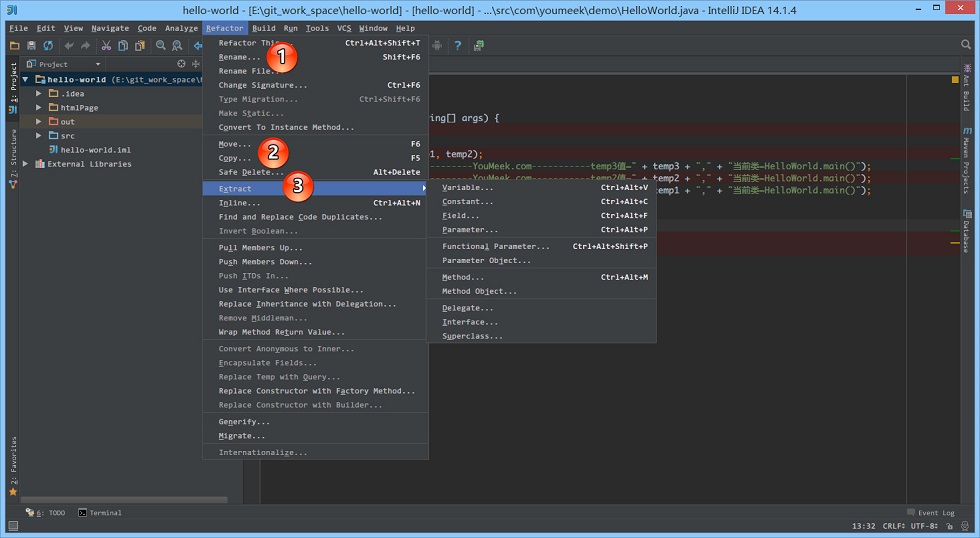Image resolution: width=980 pixels, height=538 pixels.
Task: Open the Structure tool window
Action: coord(13,159)
